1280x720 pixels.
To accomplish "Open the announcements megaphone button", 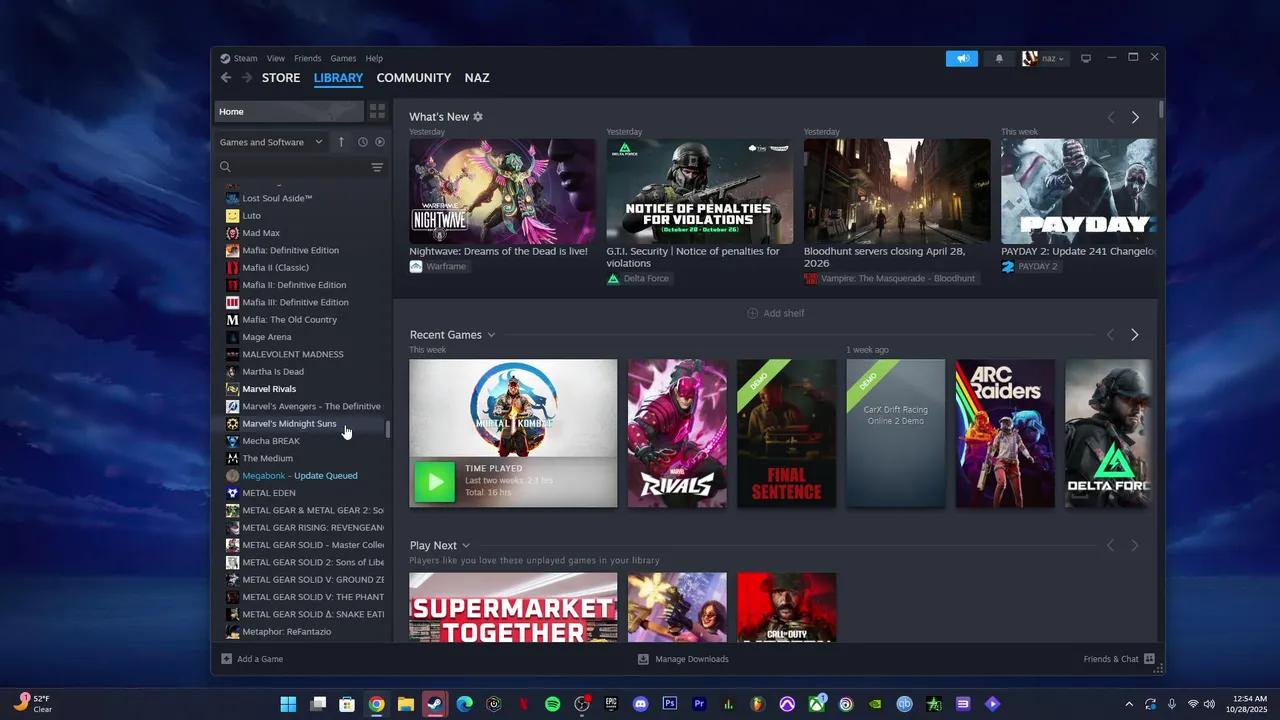I will (962, 58).
